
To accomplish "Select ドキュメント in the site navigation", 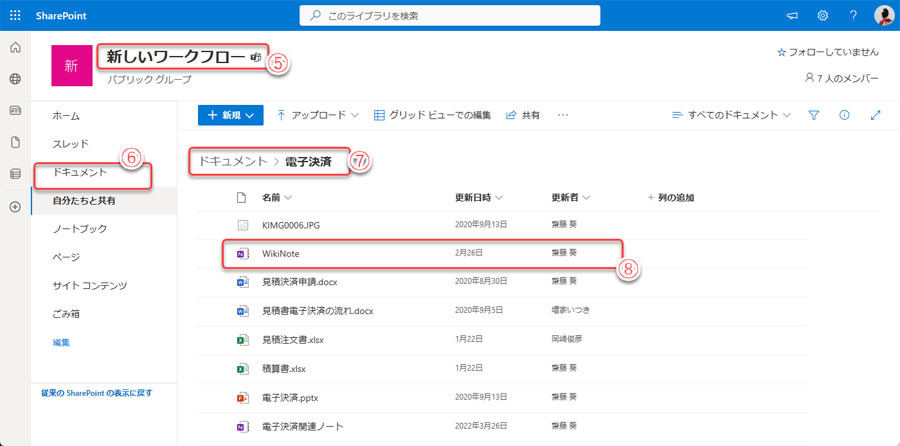I will (x=80, y=172).
